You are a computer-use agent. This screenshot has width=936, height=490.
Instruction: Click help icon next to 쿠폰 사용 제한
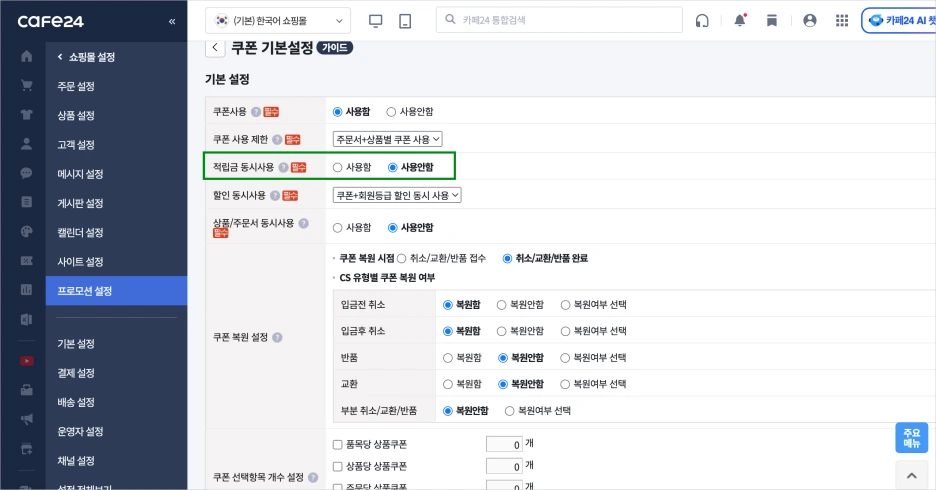pos(277,140)
